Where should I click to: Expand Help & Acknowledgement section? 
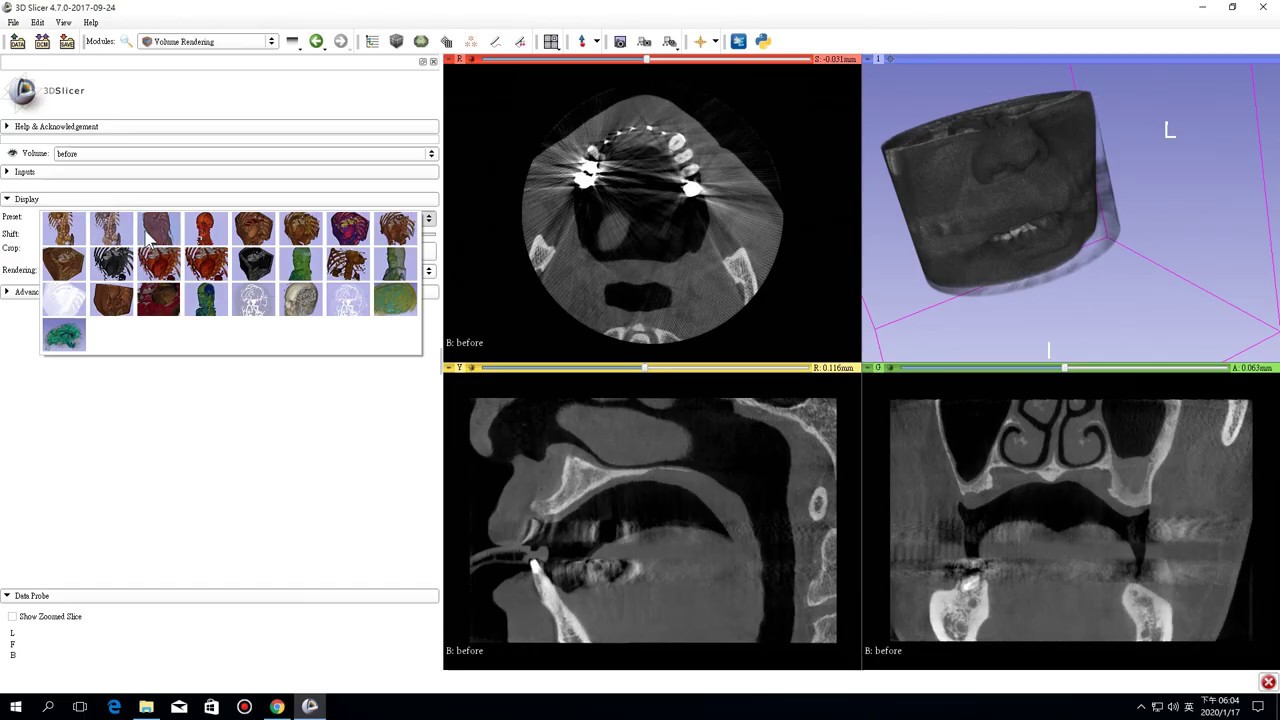click(x=220, y=127)
